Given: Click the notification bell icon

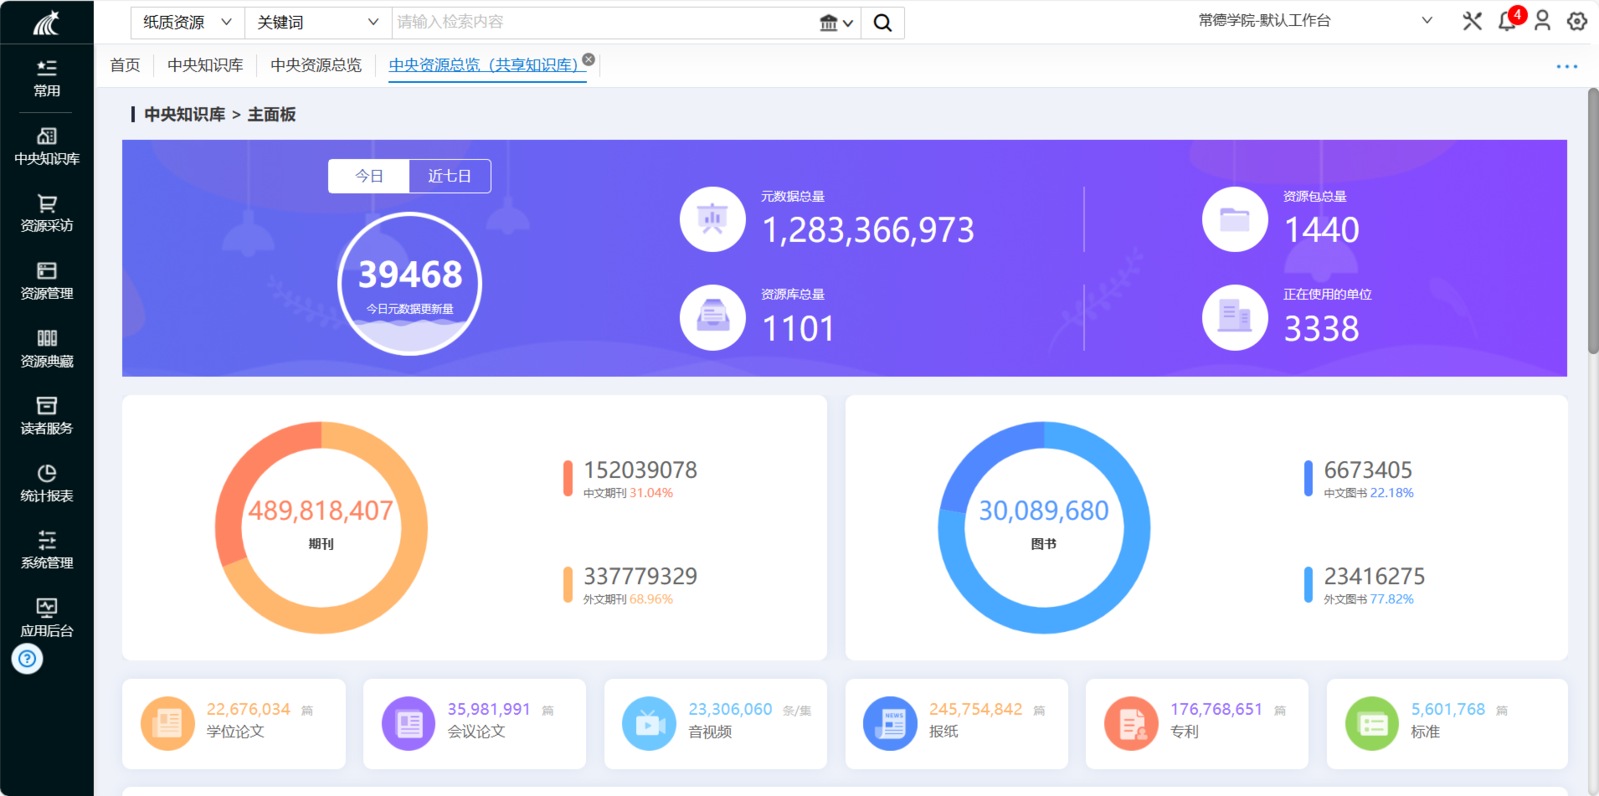Looking at the screenshot, I should (x=1506, y=21).
